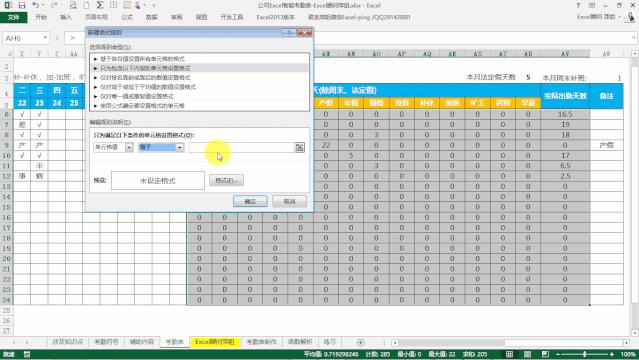Click the dialog help question mark button
The width and height of the screenshot is (639, 360).
click(290, 32)
